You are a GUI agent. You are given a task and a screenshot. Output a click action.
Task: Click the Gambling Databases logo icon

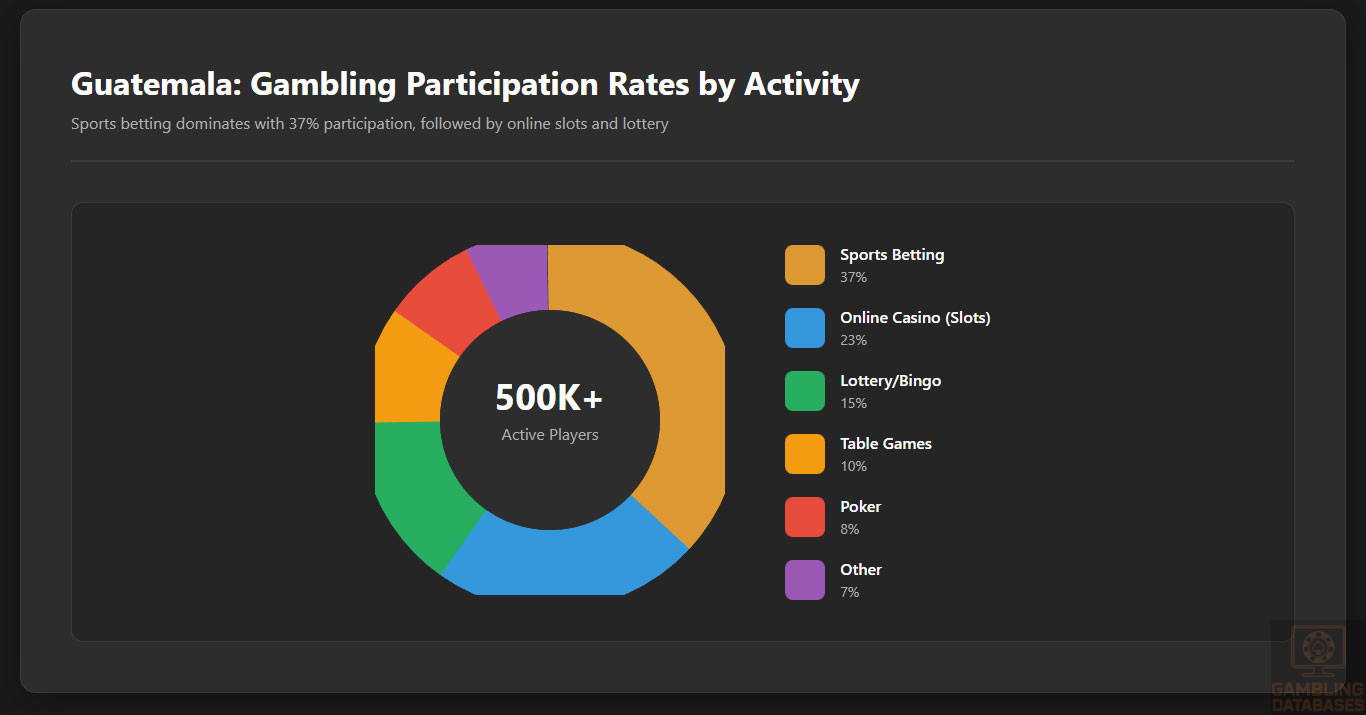[x=1317, y=650]
